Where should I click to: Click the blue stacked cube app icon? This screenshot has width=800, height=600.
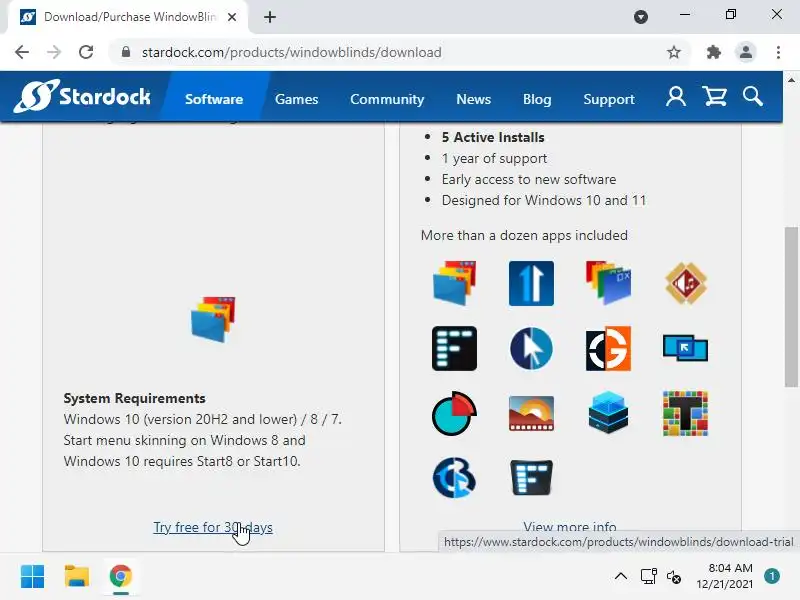[608, 413]
